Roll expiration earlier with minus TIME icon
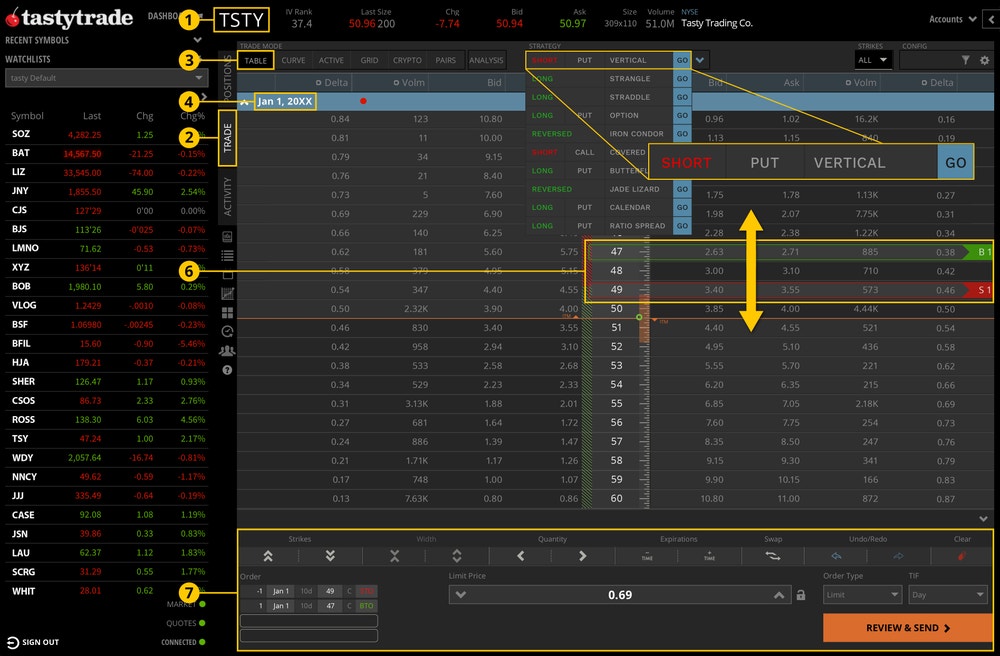 647,556
